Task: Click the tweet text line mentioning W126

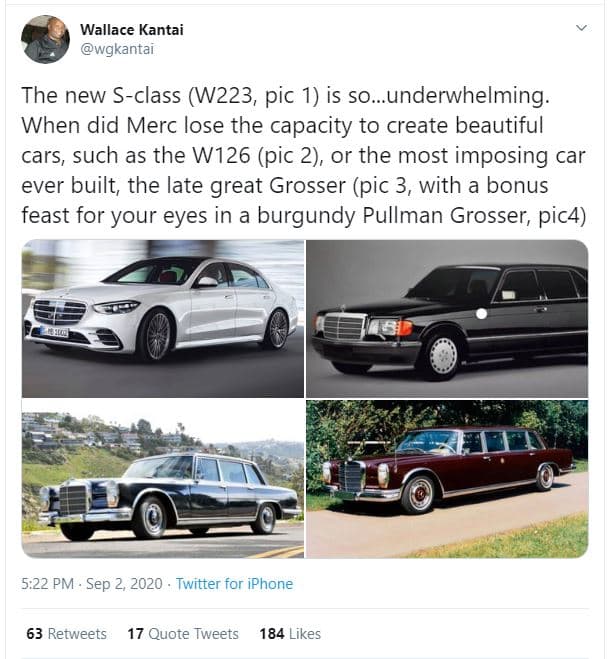Action: pos(300,156)
